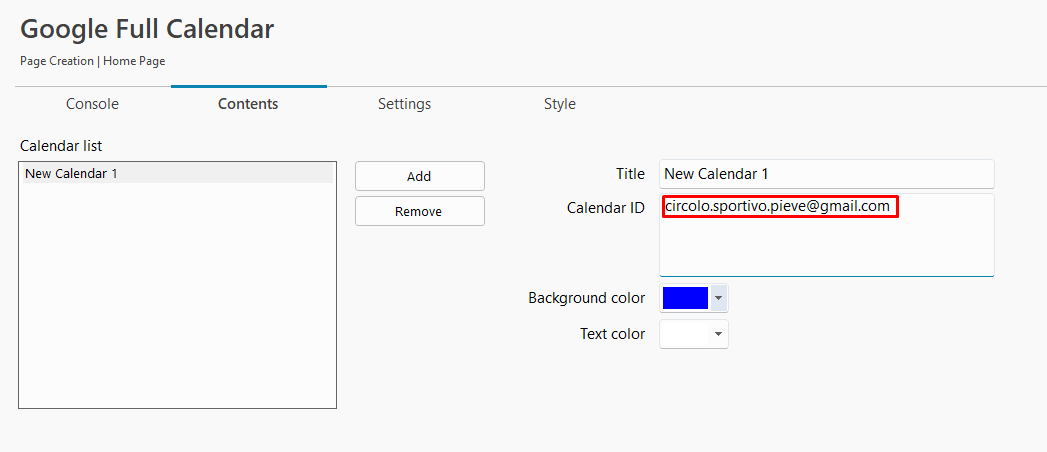Click the Page Creation | Home Page breadcrumb
Viewport: 1047px width, 452px height.
point(92,61)
